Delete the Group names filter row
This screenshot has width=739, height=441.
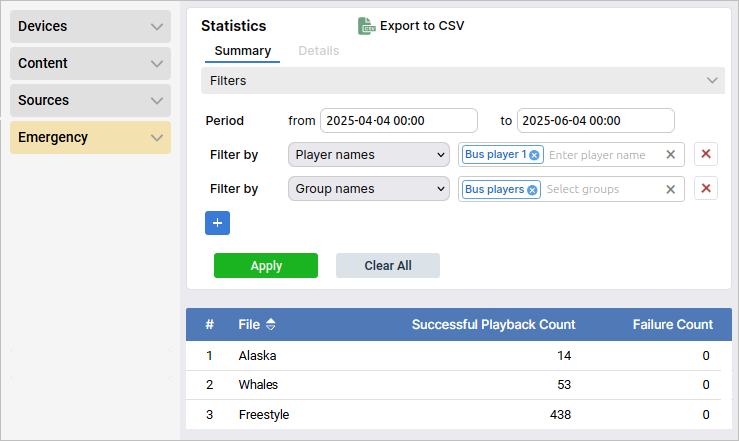[706, 189]
